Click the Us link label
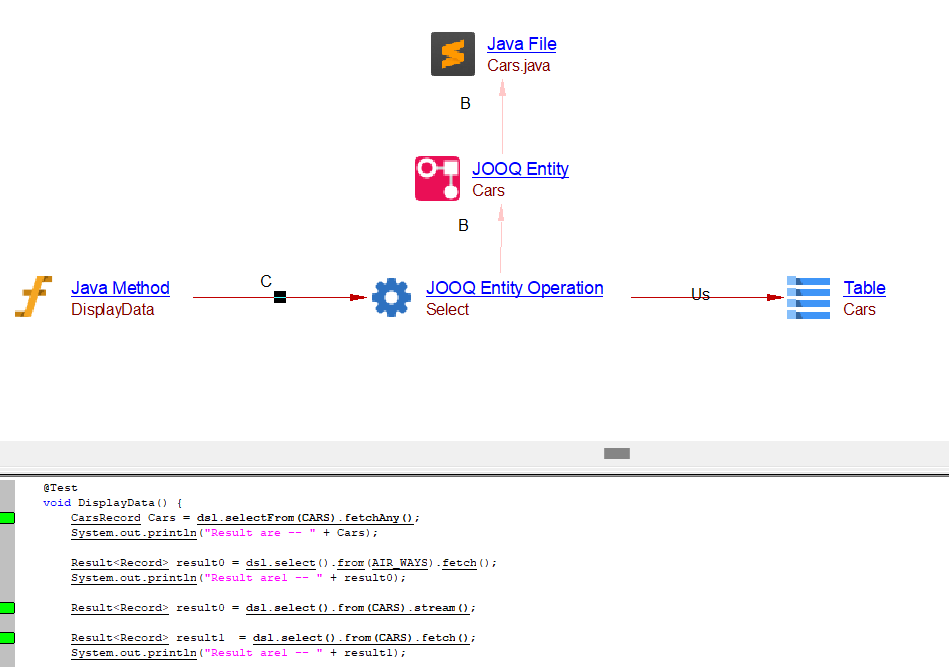The image size is (949, 667). (x=700, y=294)
